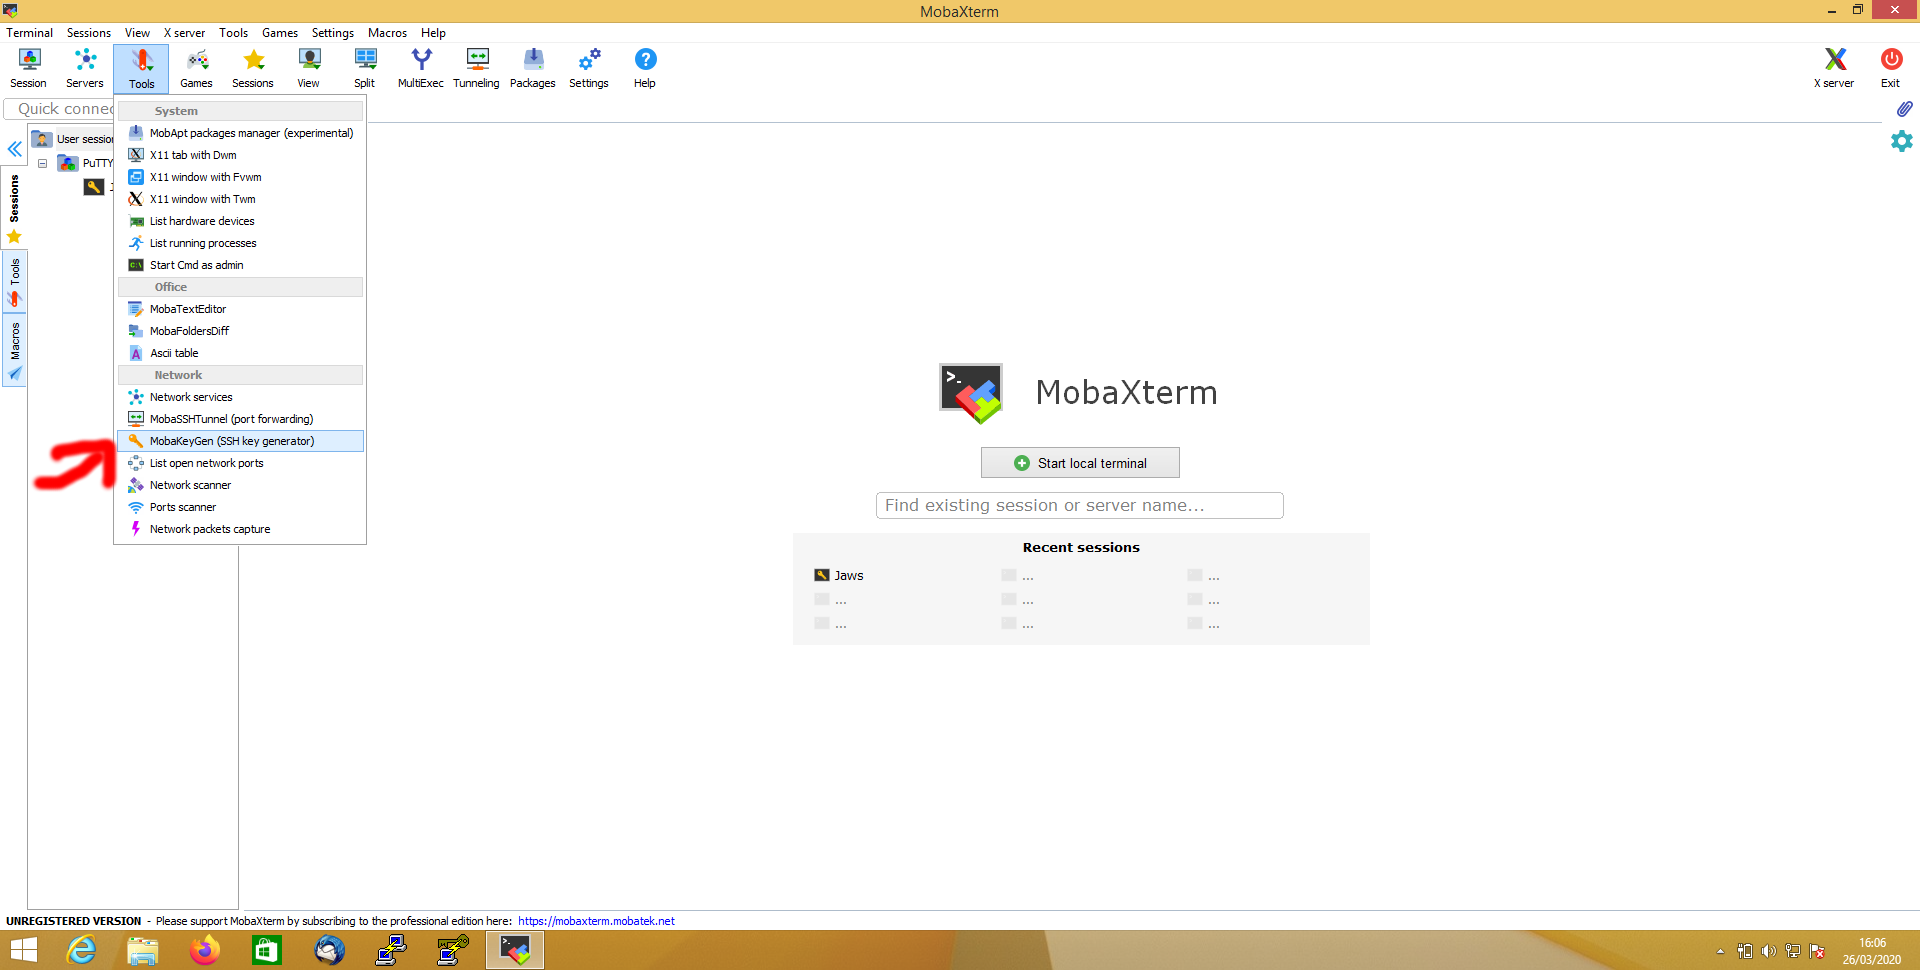The height and width of the screenshot is (970, 1920).
Task: Open the Help menu in menu bar
Action: click(433, 33)
